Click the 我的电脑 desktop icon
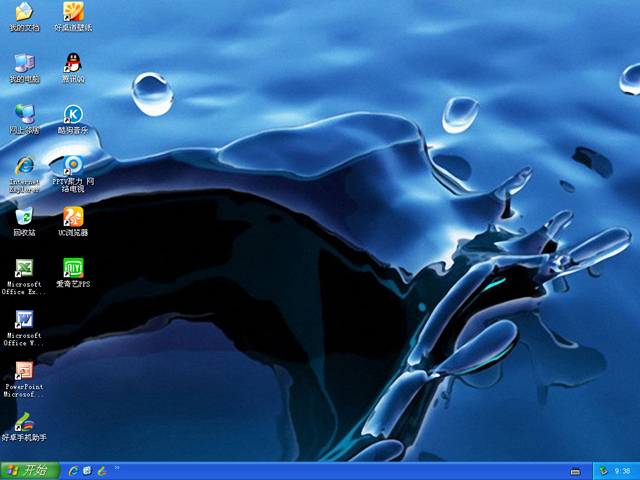Viewport: 640px width, 480px height. (24, 63)
